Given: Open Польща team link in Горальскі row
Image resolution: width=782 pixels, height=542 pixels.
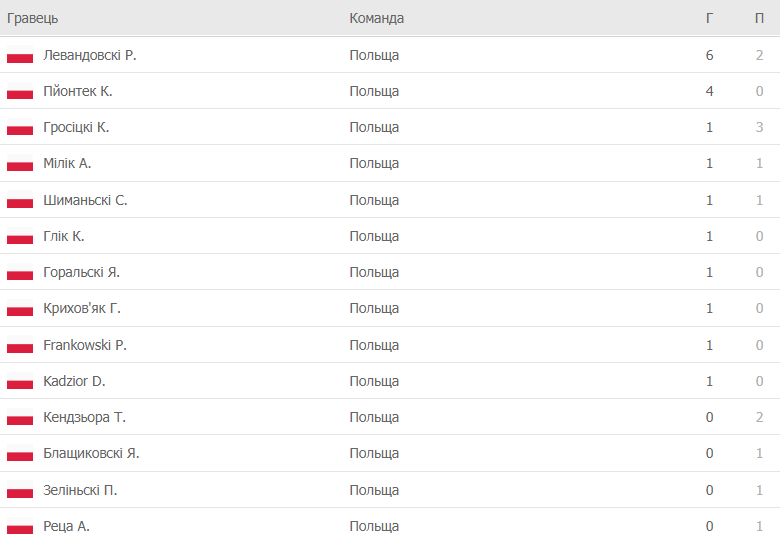Looking at the screenshot, I should pyautogui.click(x=374, y=272).
